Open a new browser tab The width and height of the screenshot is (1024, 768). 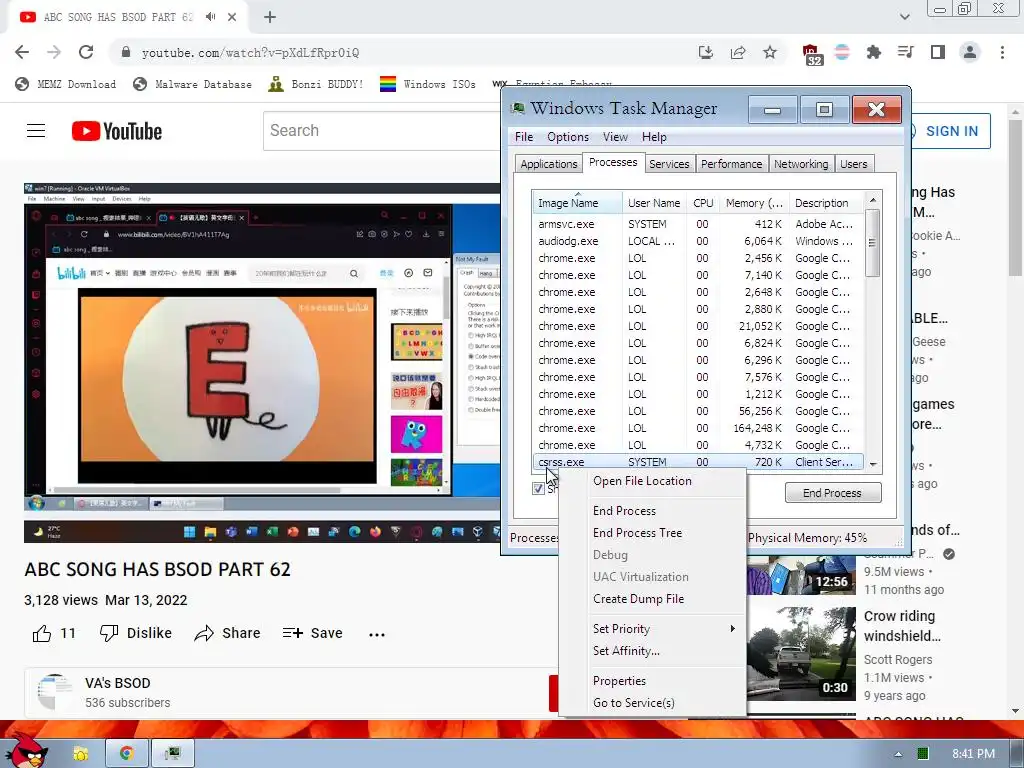[270, 17]
